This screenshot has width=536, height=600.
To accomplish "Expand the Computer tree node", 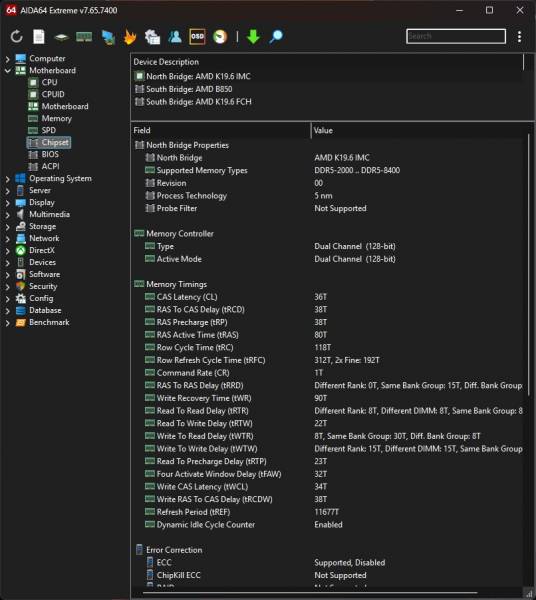I will 7,59.
